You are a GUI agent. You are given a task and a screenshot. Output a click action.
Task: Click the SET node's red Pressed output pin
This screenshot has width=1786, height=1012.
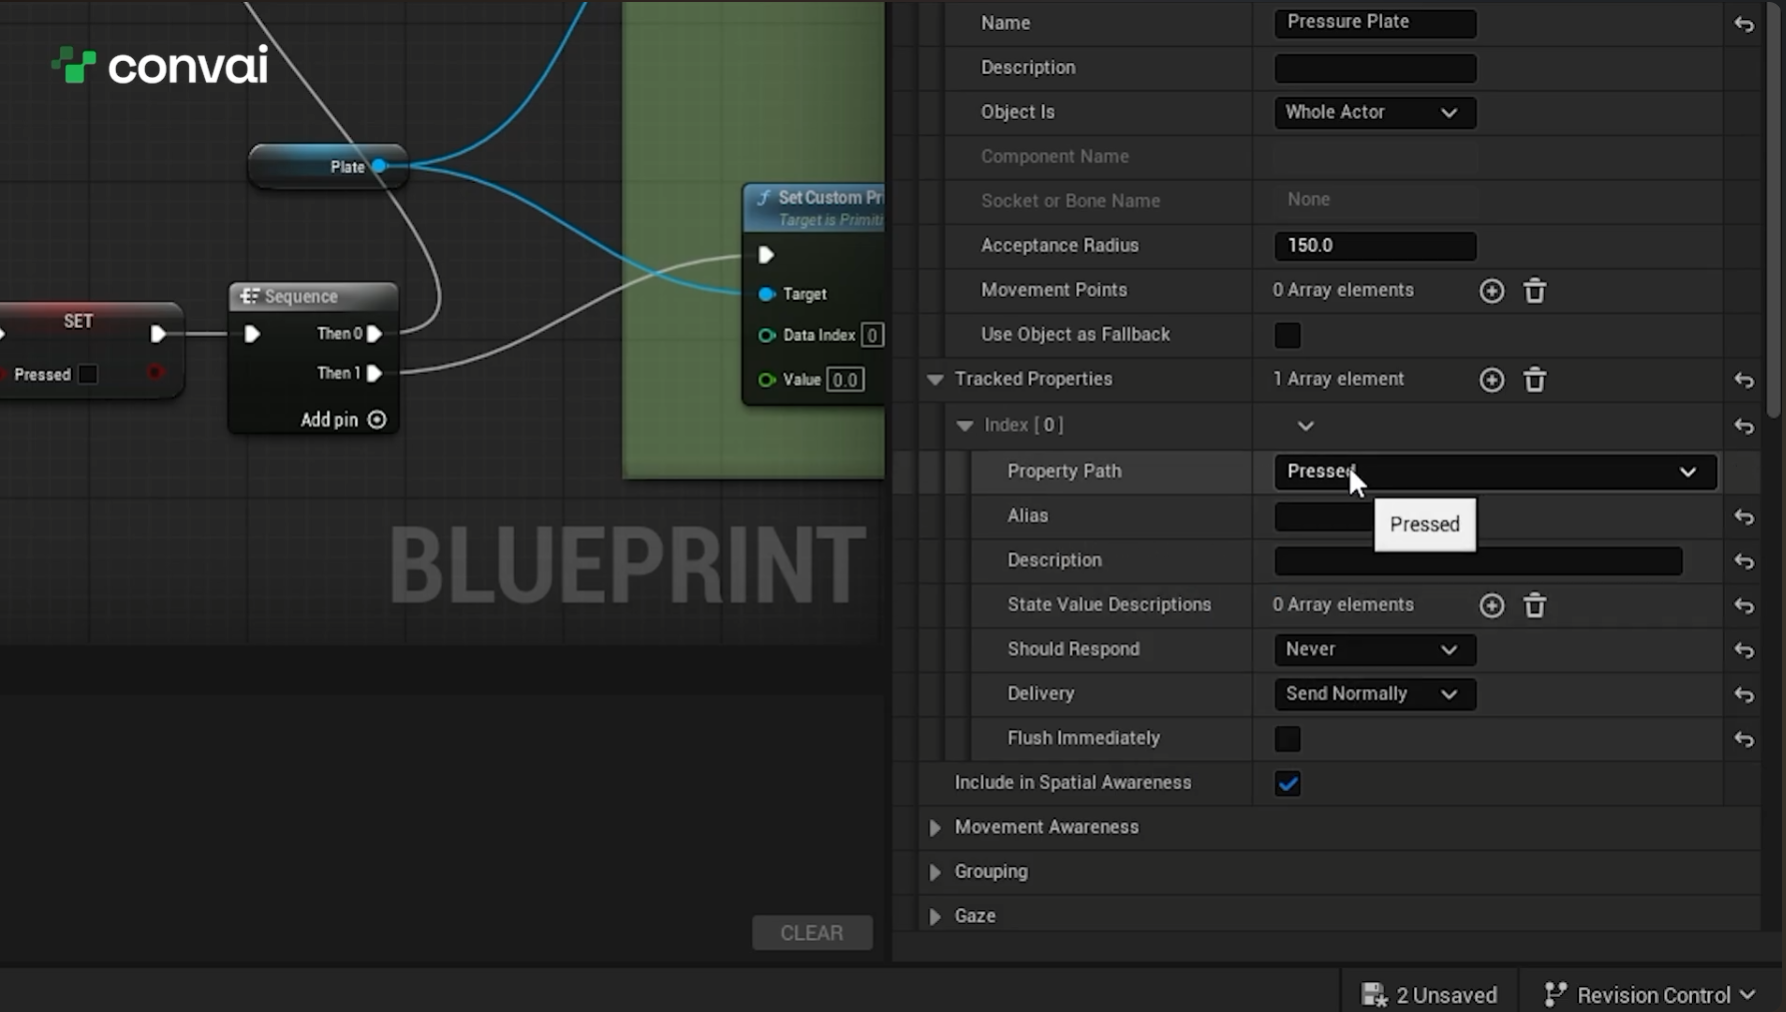click(x=155, y=373)
